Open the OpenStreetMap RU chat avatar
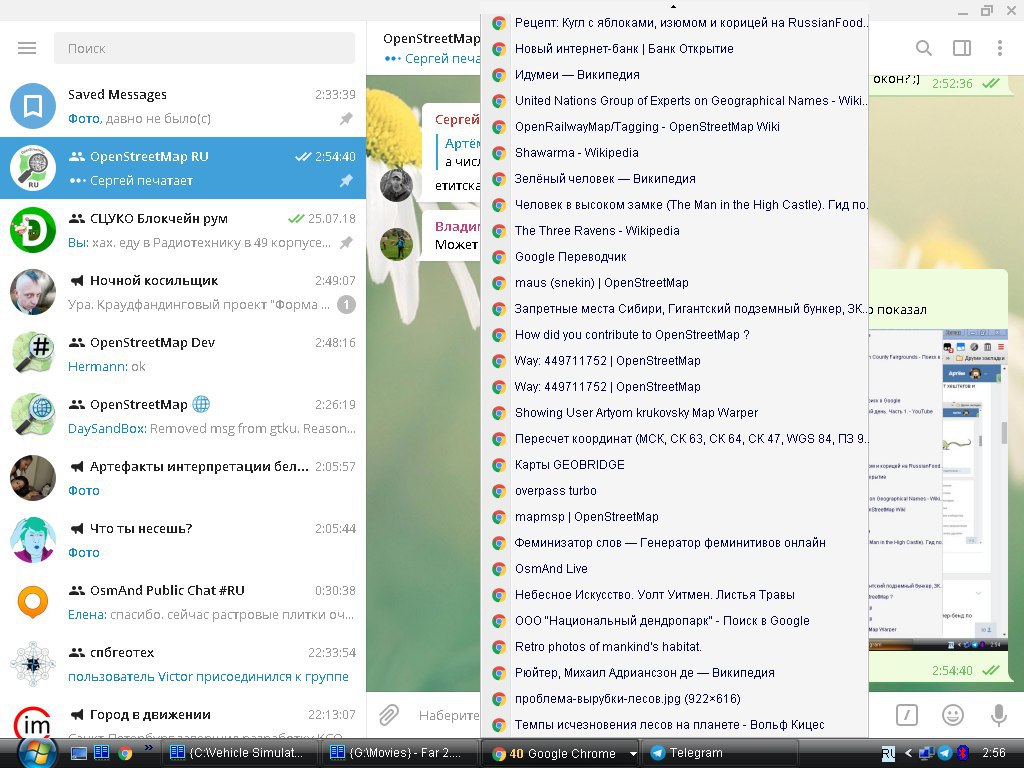Screen dimensions: 1024x768 click(x=33, y=168)
